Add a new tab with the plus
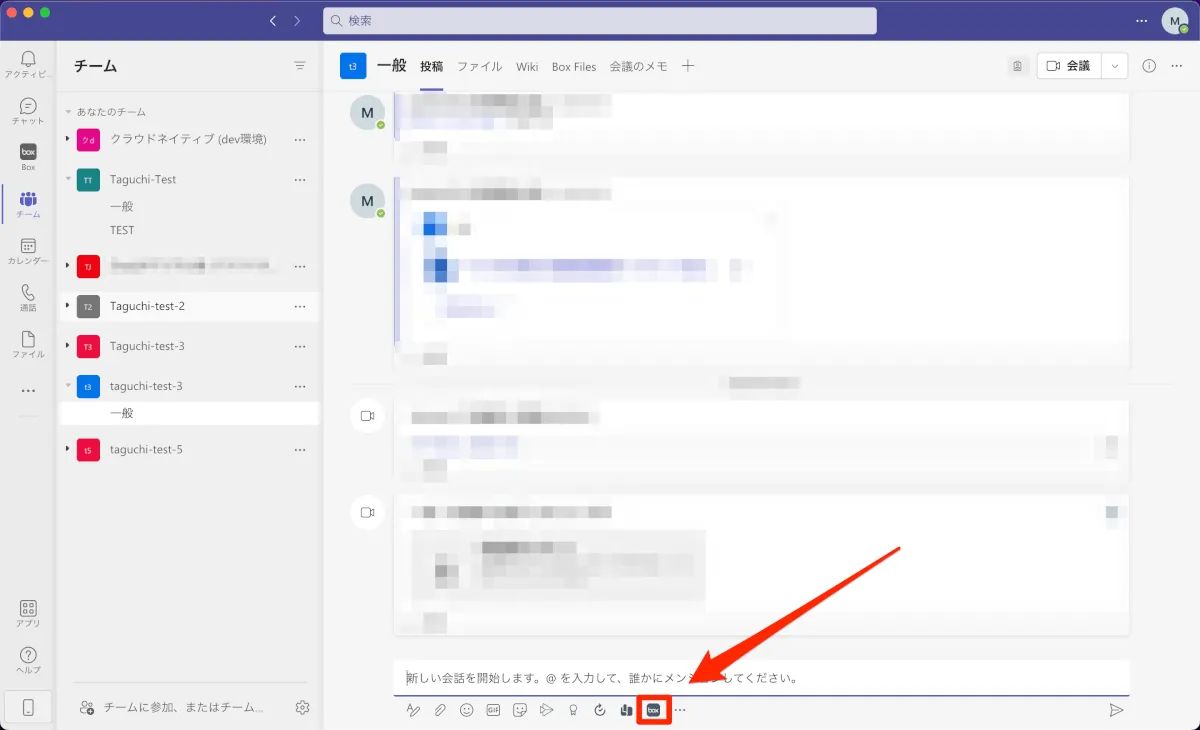The height and width of the screenshot is (730, 1200). [x=687, y=66]
